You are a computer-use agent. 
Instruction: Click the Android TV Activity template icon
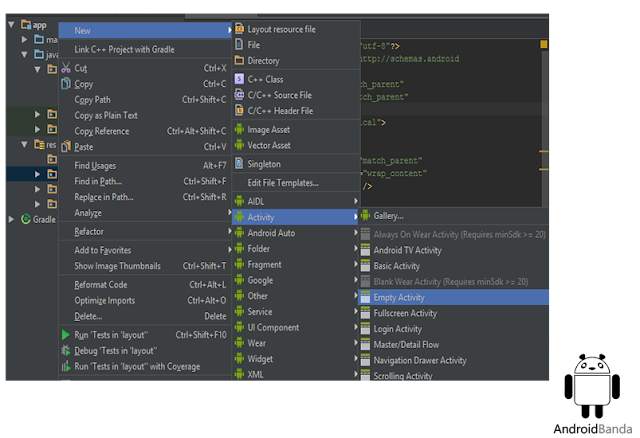[x=365, y=250]
